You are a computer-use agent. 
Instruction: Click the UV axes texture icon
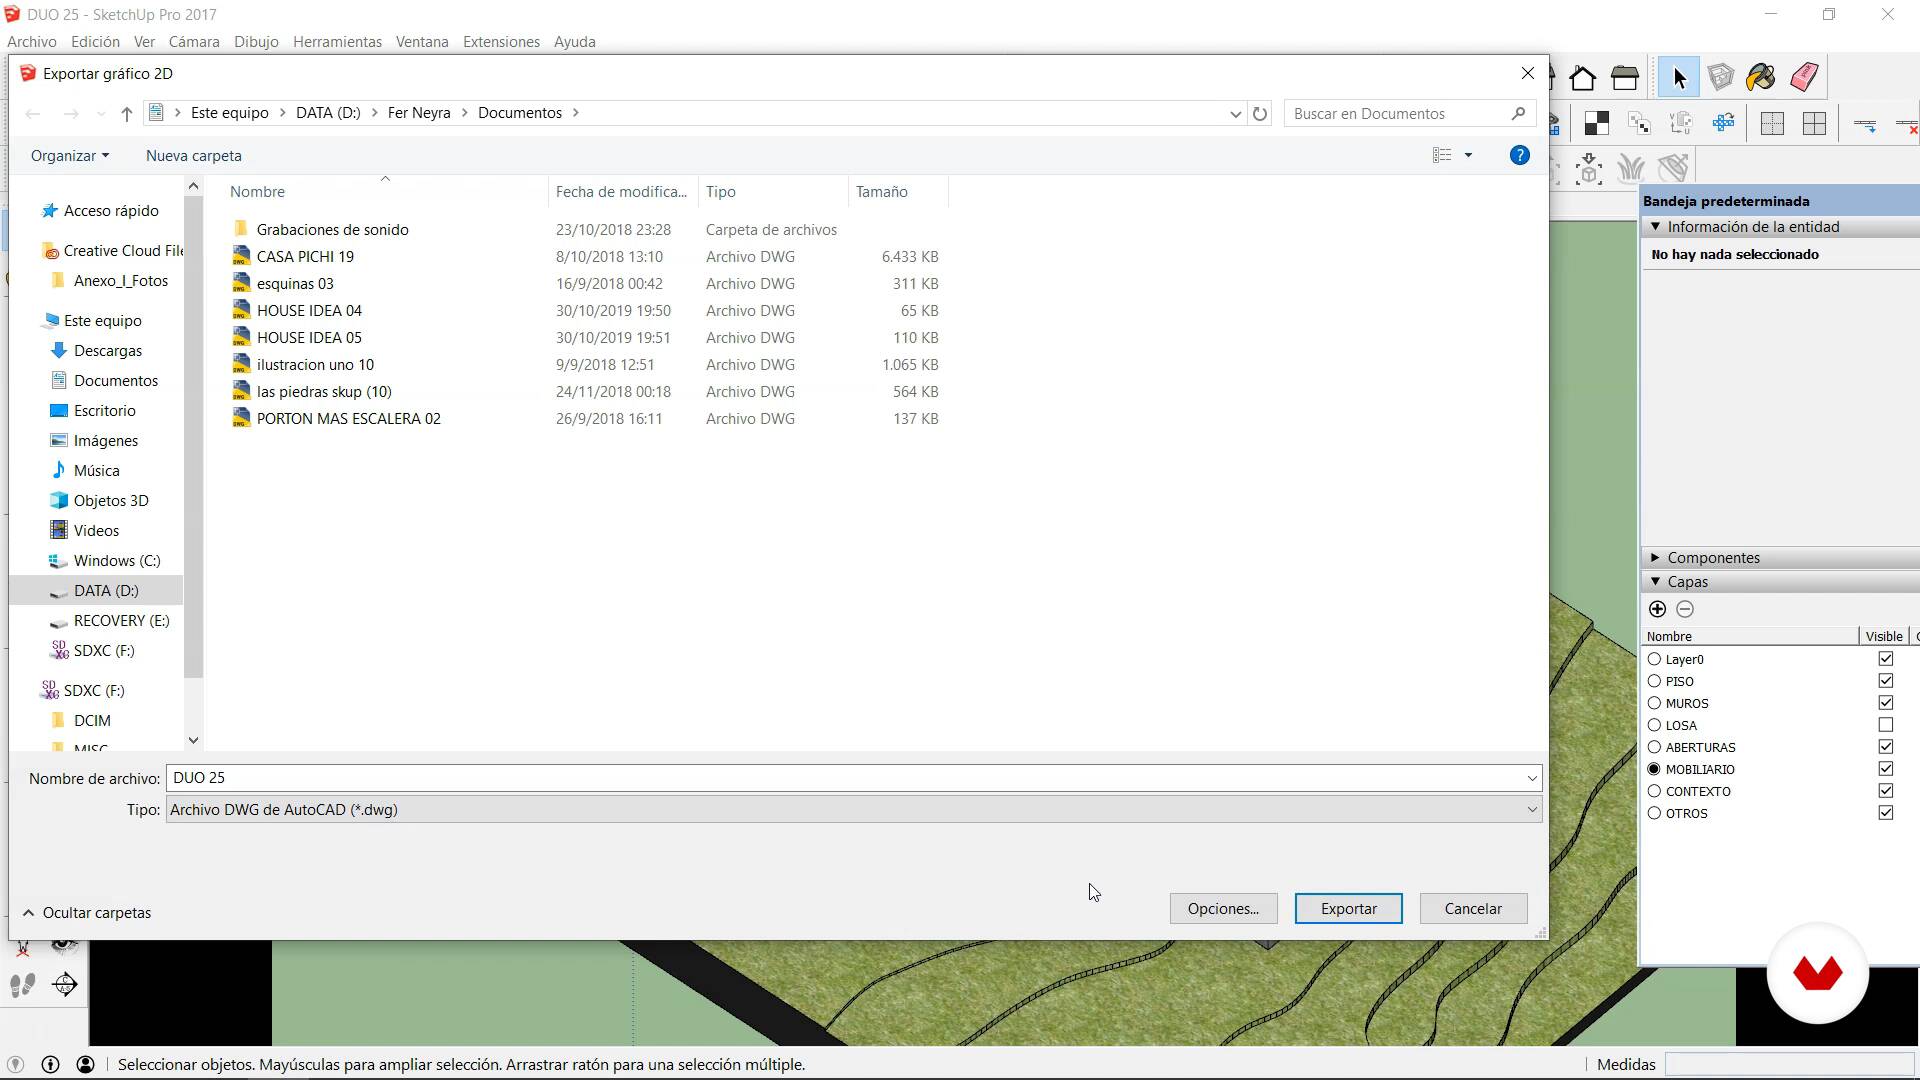pyautogui.click(x=1681, y=124)
